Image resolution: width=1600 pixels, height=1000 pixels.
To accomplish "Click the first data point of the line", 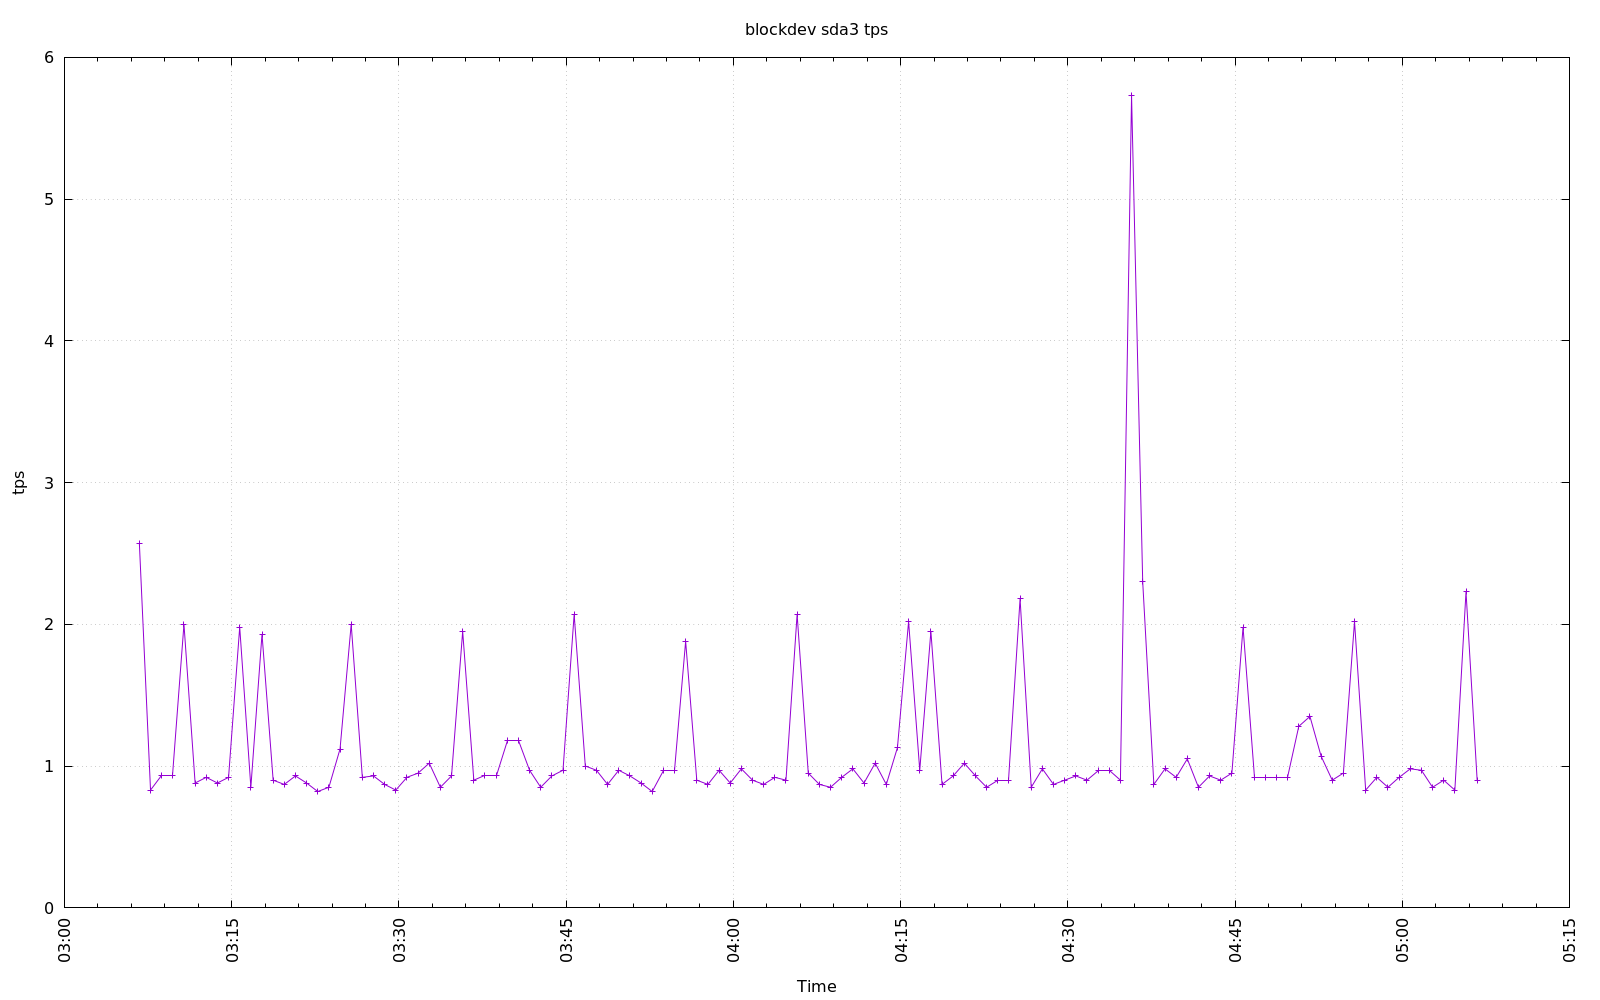I will 139,544.
